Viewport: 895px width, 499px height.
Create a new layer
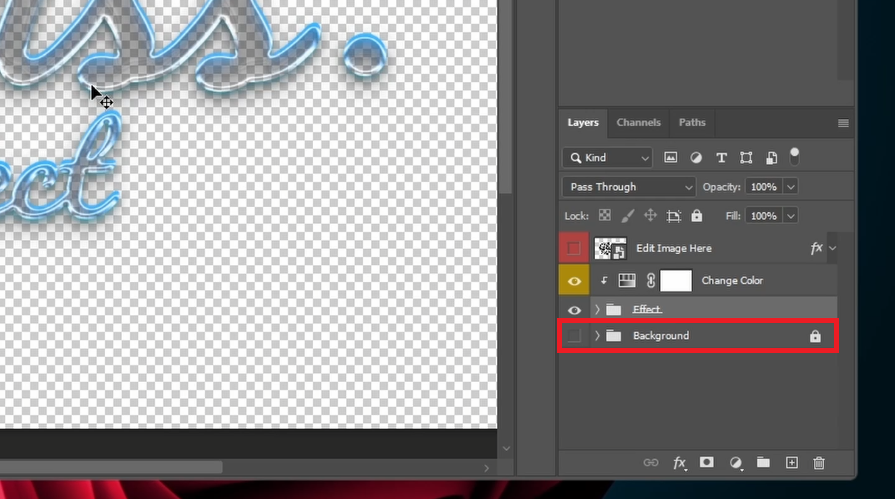click(791, 463)
